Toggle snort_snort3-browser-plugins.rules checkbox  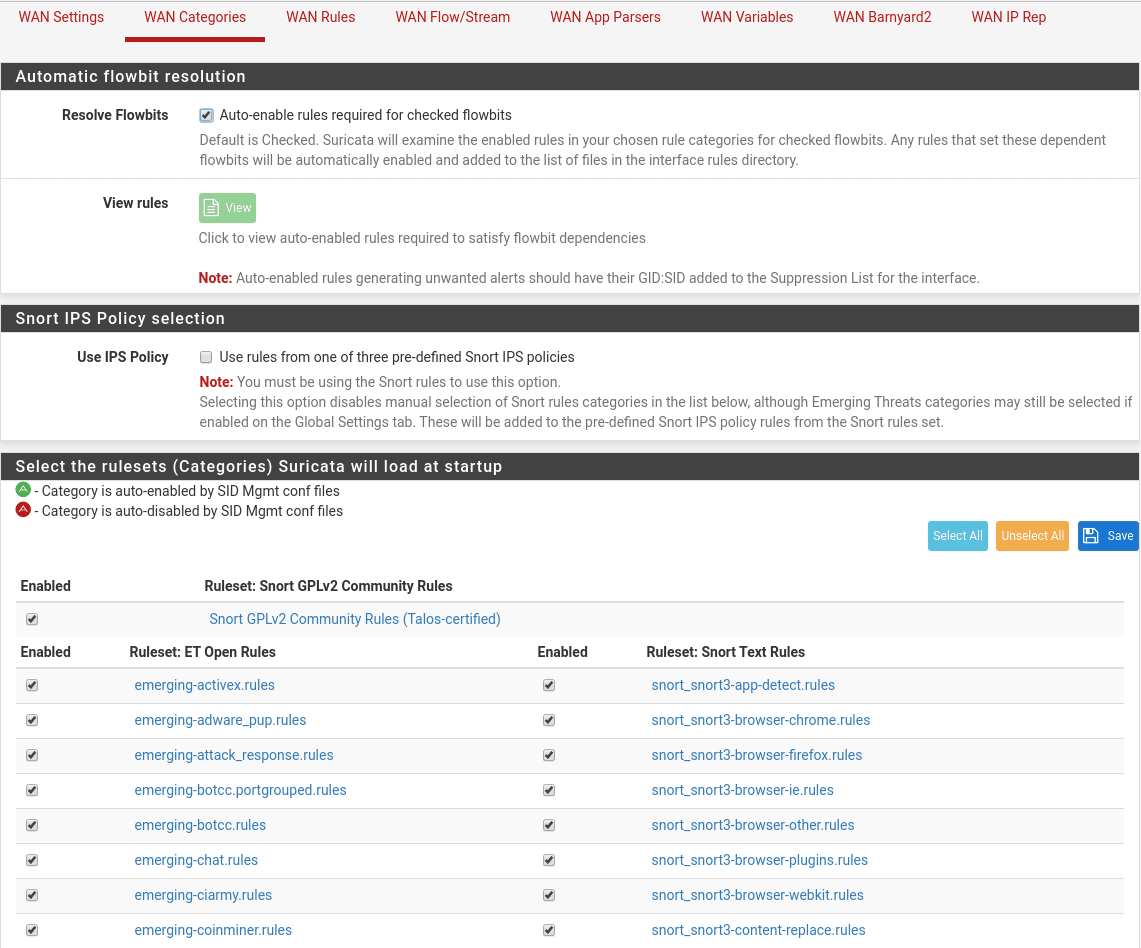click(549, 860)
